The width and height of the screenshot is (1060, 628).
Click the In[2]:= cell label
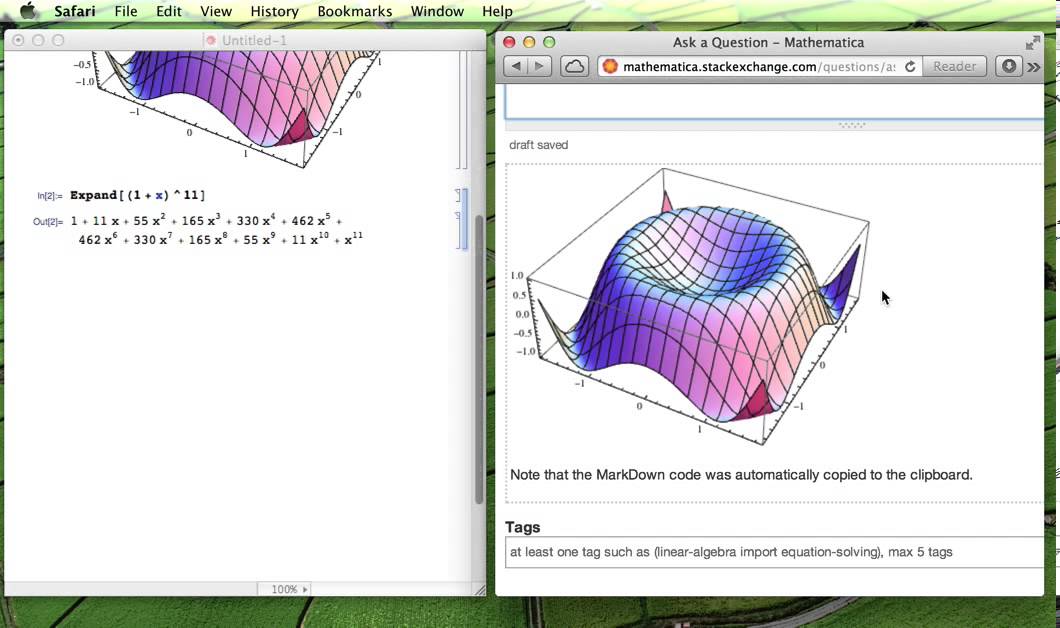click(49, 196)
